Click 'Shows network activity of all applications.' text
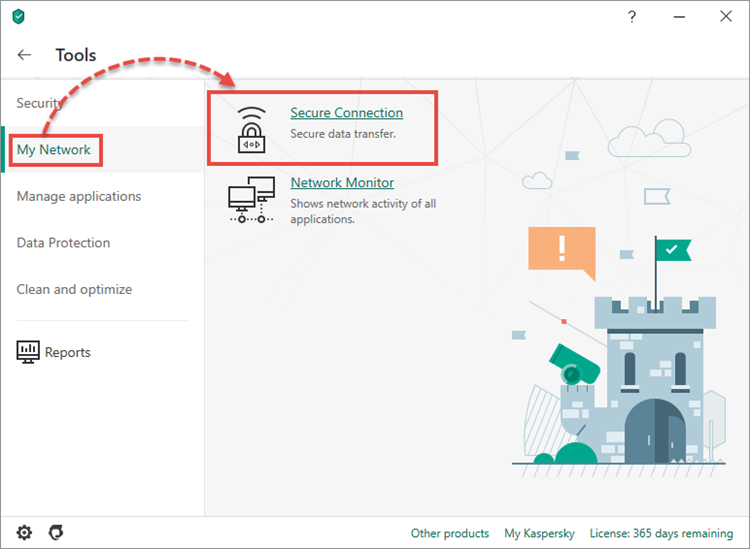 [363, 211]
